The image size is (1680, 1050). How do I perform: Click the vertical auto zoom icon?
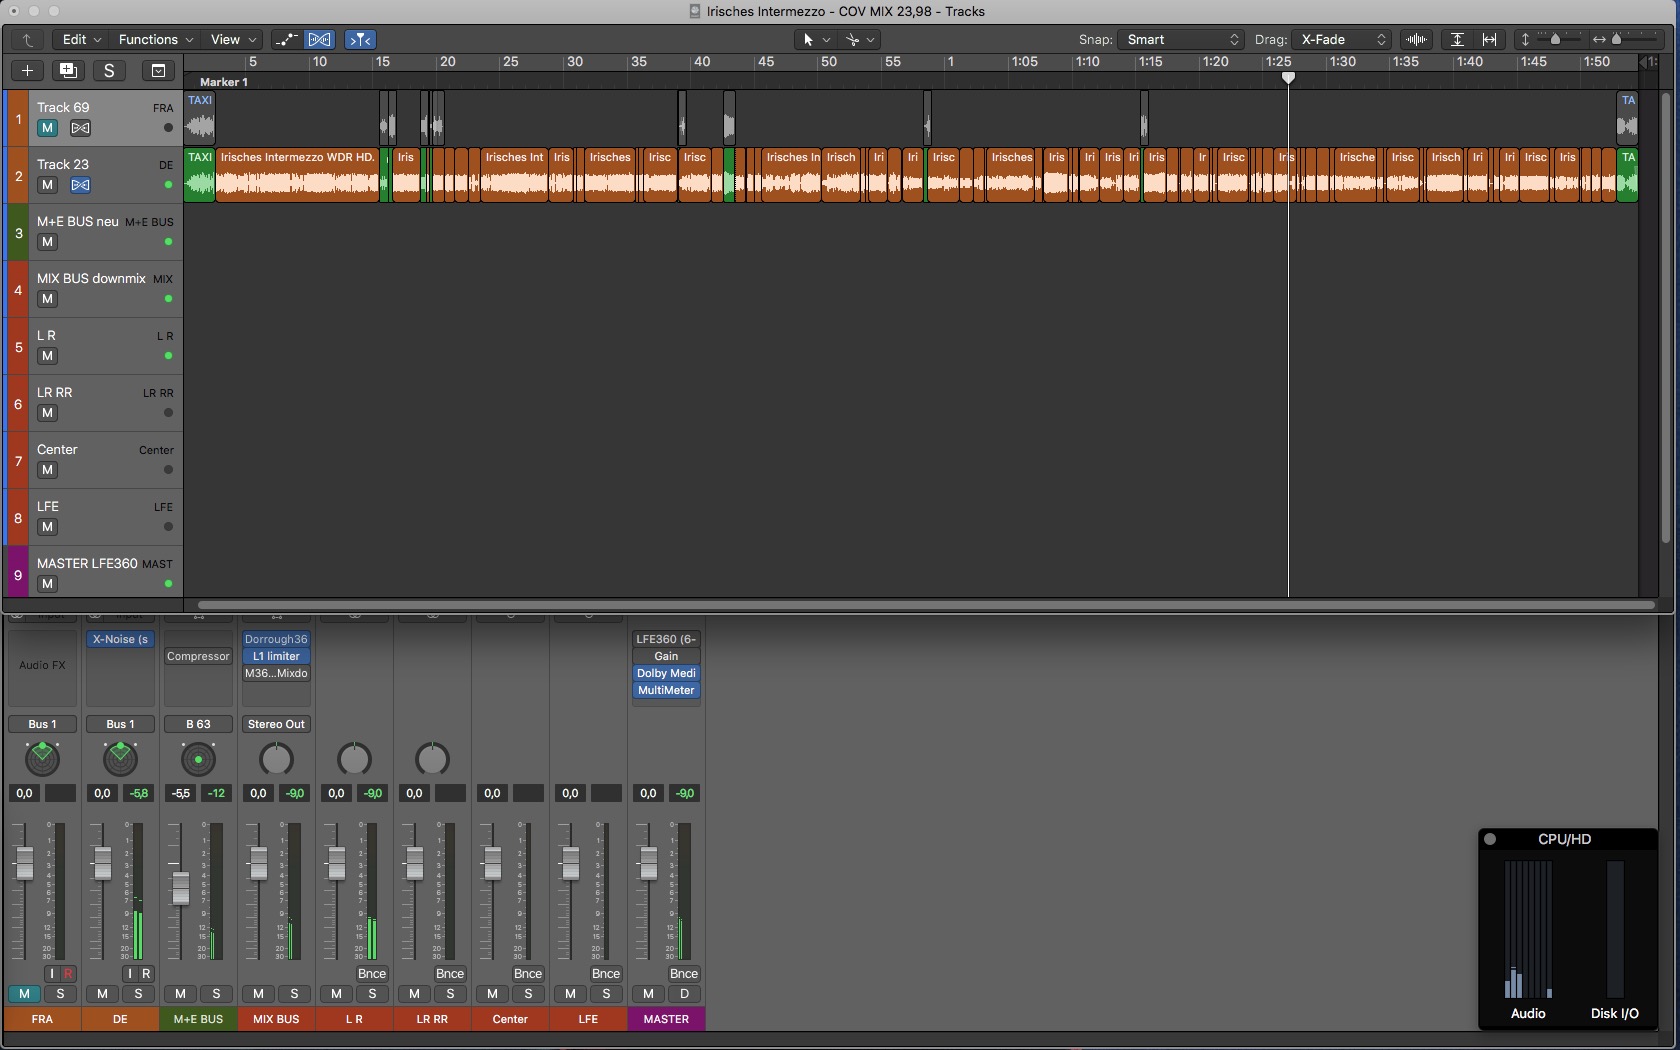[1457, 40]
